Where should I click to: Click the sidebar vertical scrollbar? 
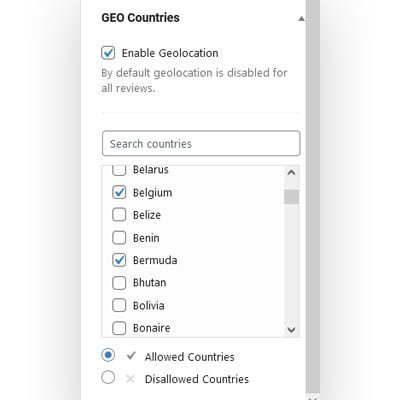coord(313,200)
